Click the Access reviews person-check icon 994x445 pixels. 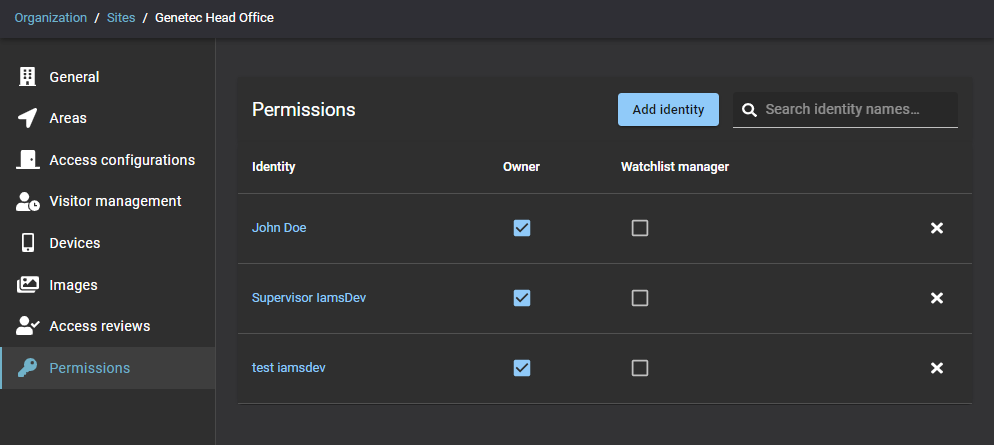pyautogui.click(x=28, y=326)
